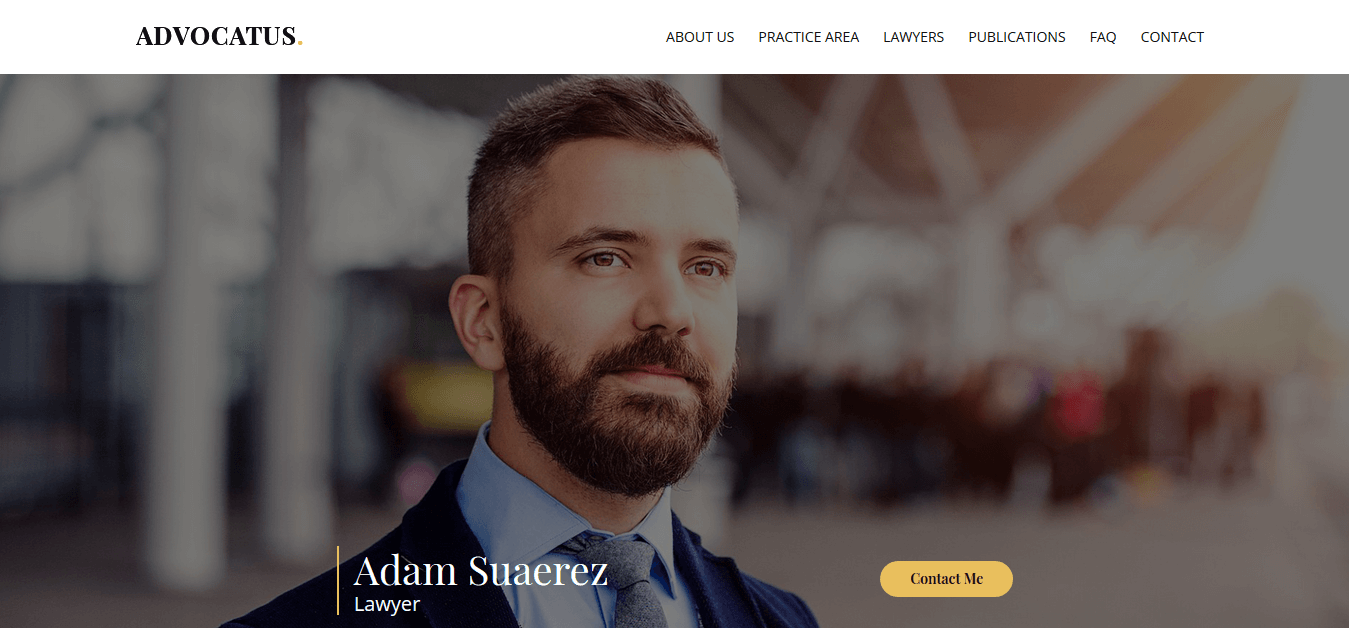The height and width of the screenshot is (628, 1350).
Task: Go to Practice Area section
Action: (x=808, y=37)
